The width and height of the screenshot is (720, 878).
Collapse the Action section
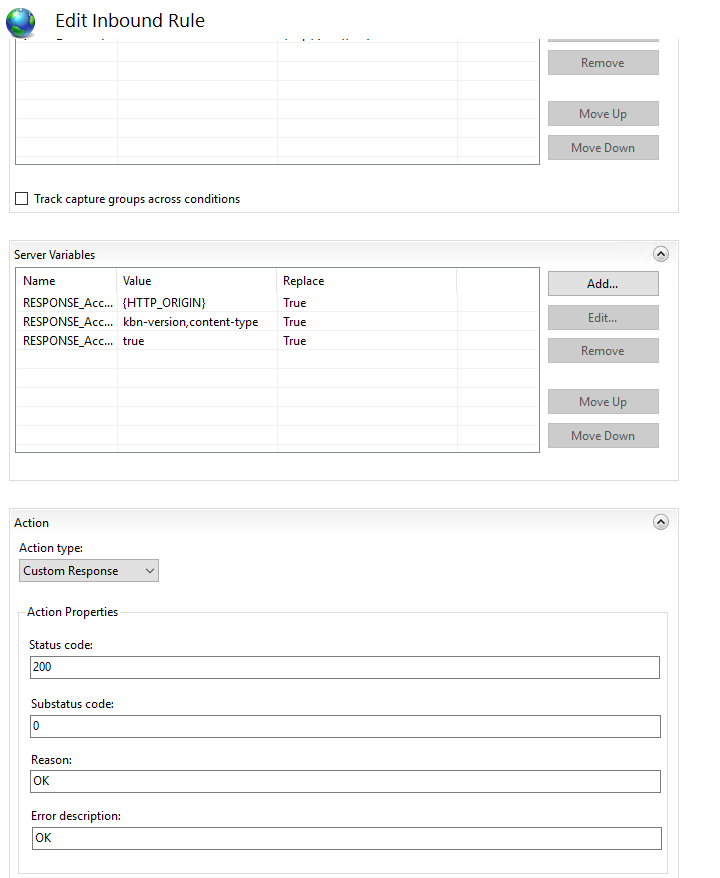tap(660, 521)
